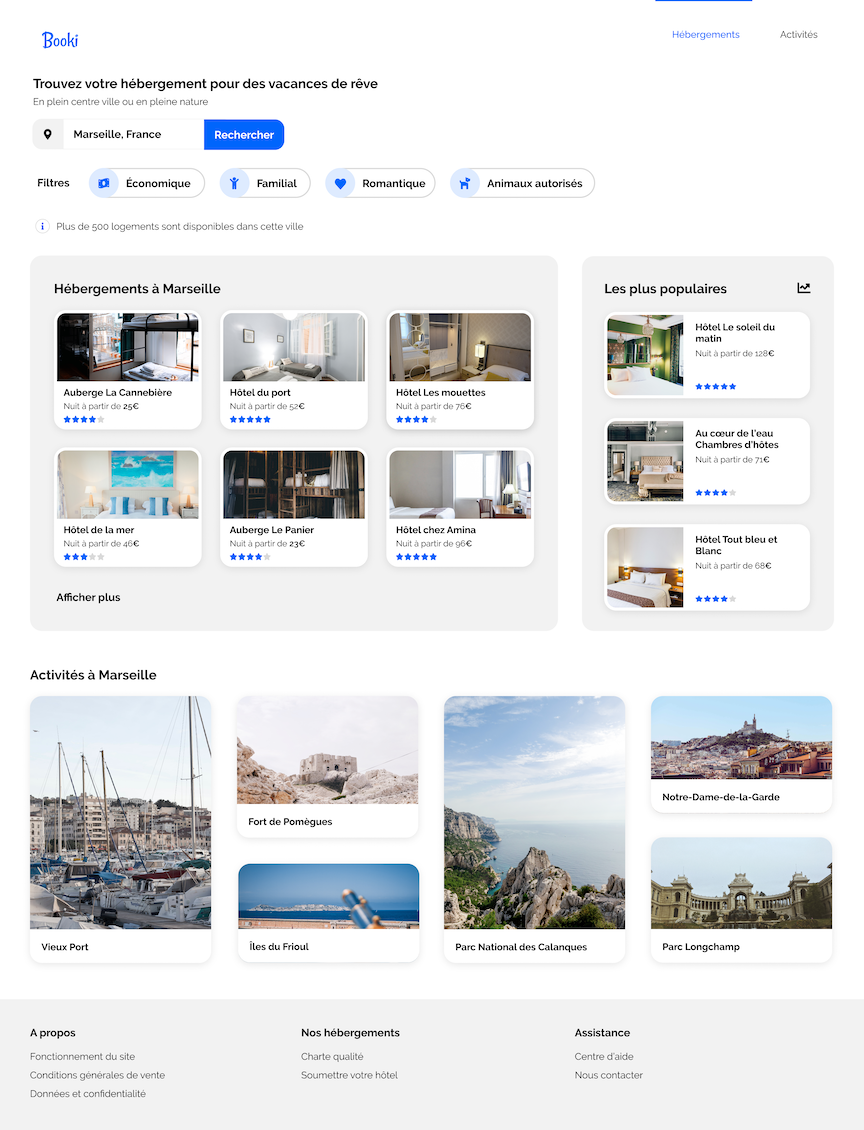Click the location pin icon in the search bar
Screen dimensions: 864x1130
(48, 133)
